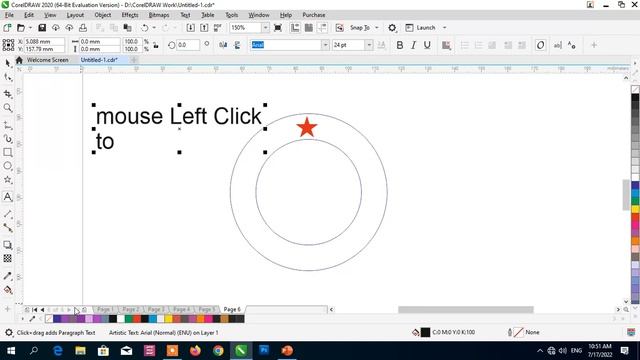
Task: Expand the Snap To dropdown
Action: (377, 28)
